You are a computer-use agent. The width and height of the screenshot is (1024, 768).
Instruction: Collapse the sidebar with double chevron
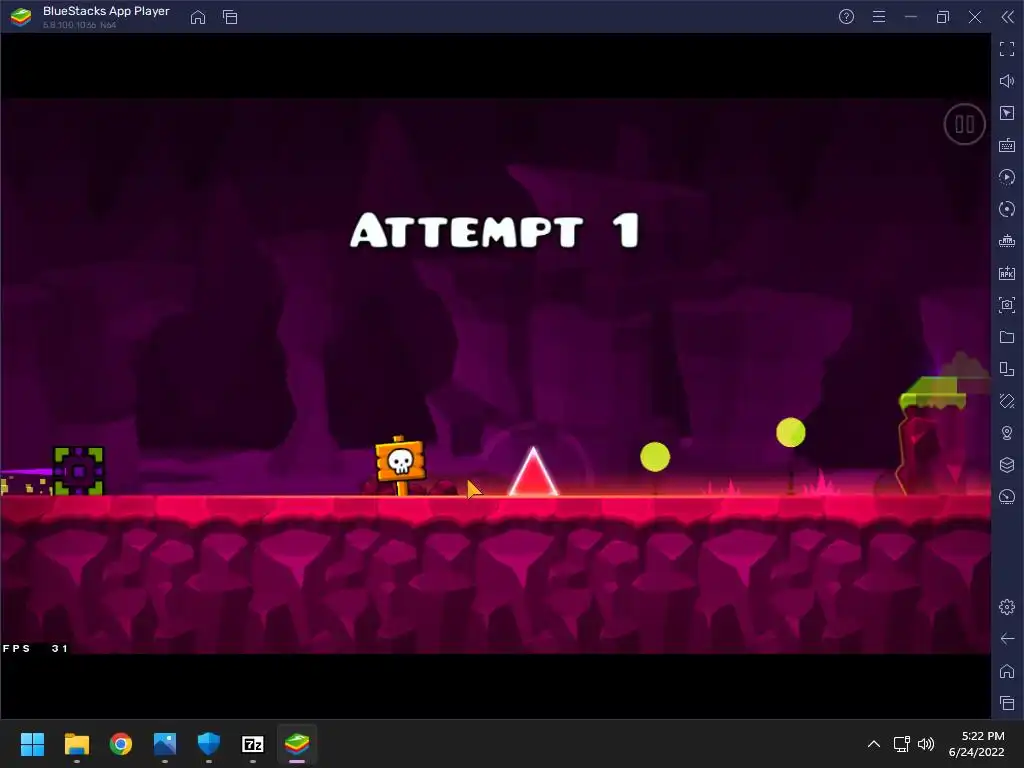pyautogui.click(x=1008, y=17)
